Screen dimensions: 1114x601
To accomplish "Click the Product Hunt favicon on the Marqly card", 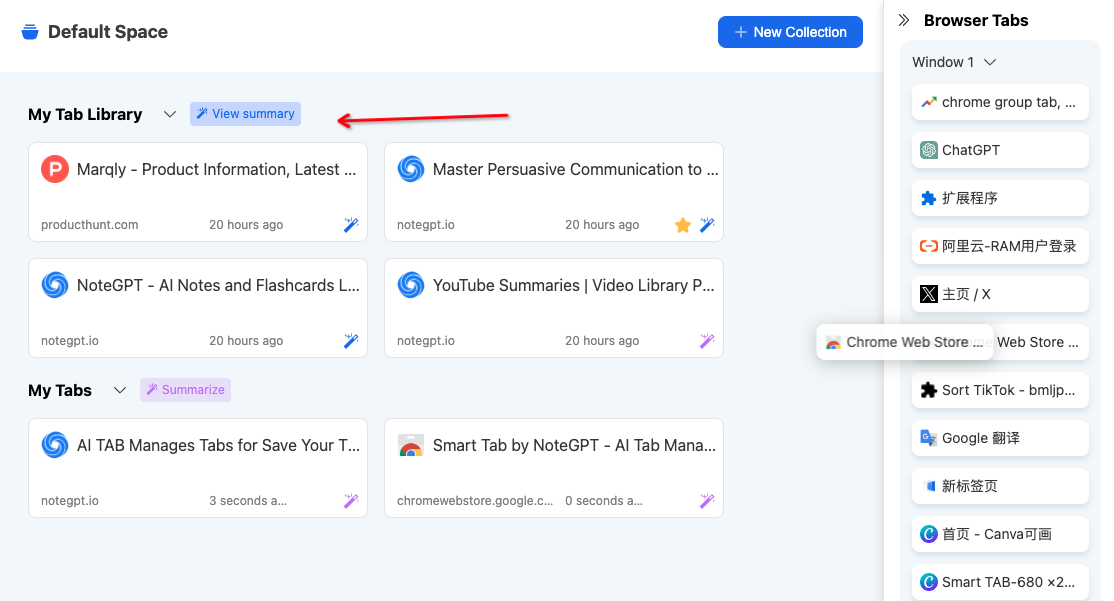I will point(54,169).
